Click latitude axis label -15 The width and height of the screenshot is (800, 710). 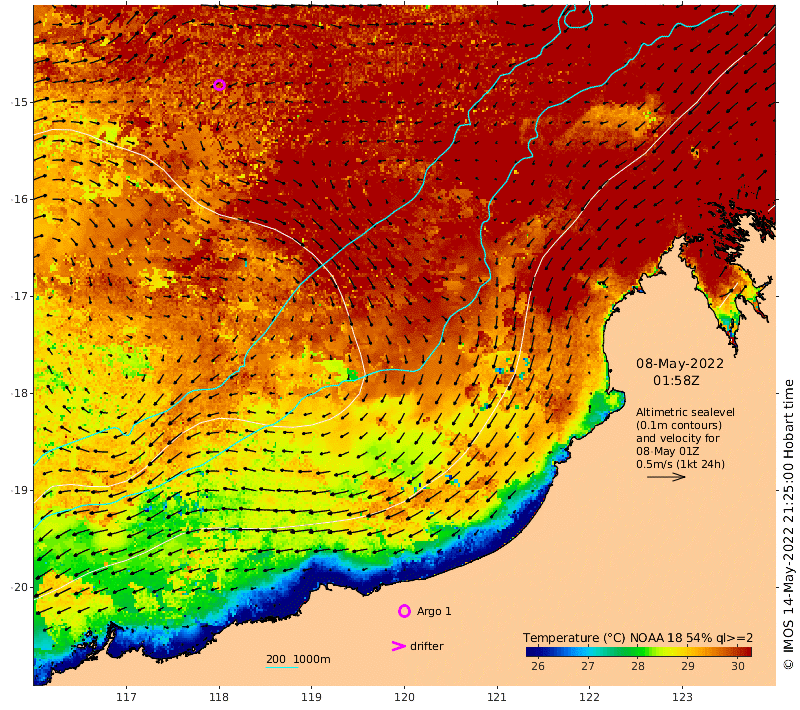point(20,102)
